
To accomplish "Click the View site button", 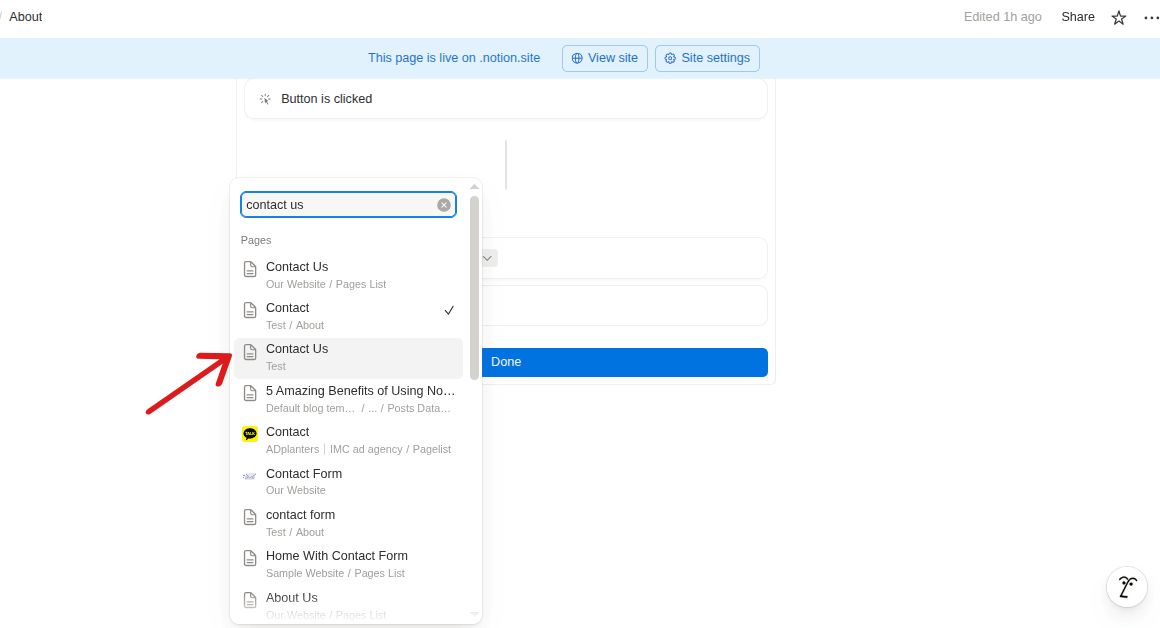I will tap(604, 58).
